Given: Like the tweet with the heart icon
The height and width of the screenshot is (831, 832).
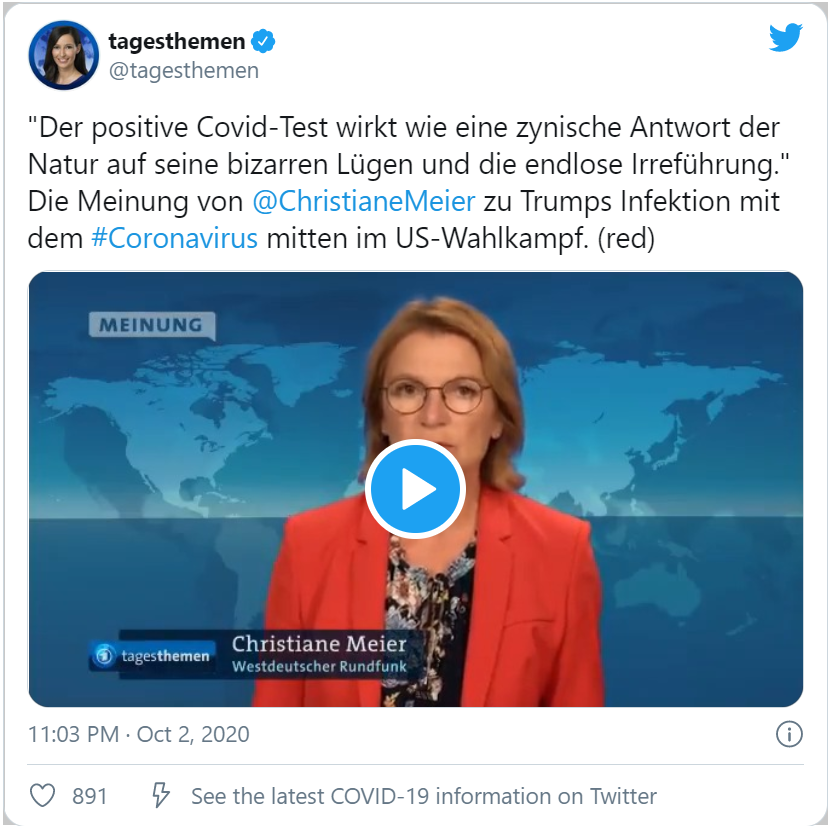Looking at the screenshot, I should 43,796.
